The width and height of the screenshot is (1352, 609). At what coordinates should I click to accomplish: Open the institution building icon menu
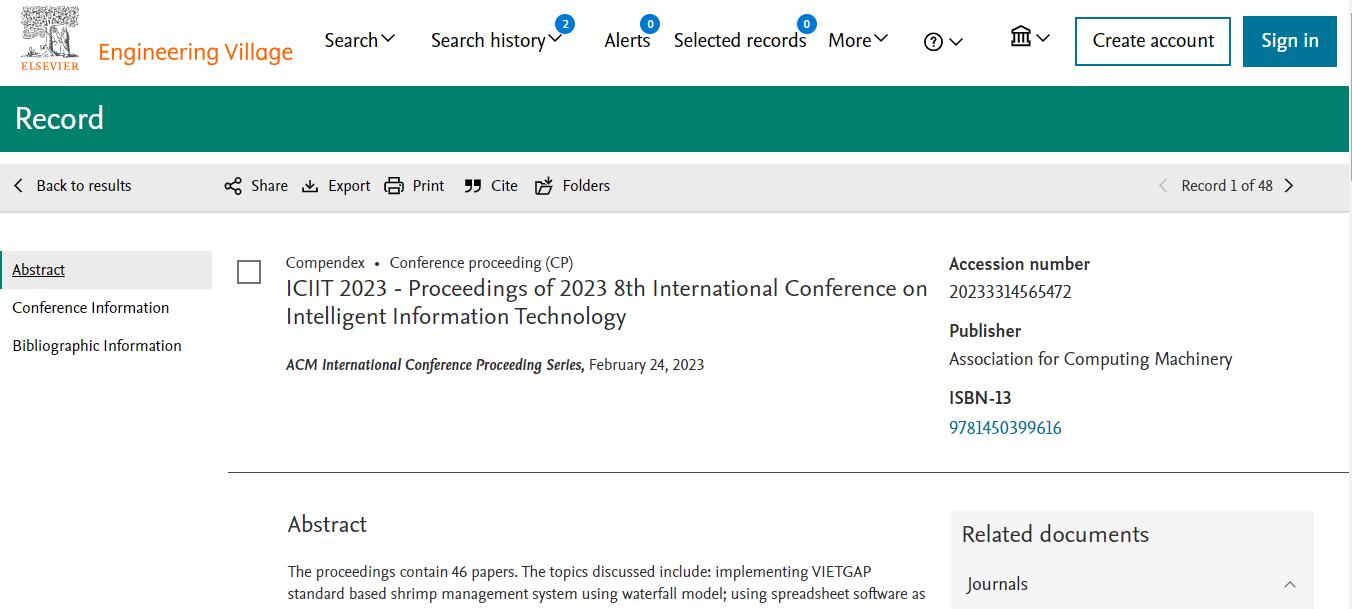coord(1030,38)
